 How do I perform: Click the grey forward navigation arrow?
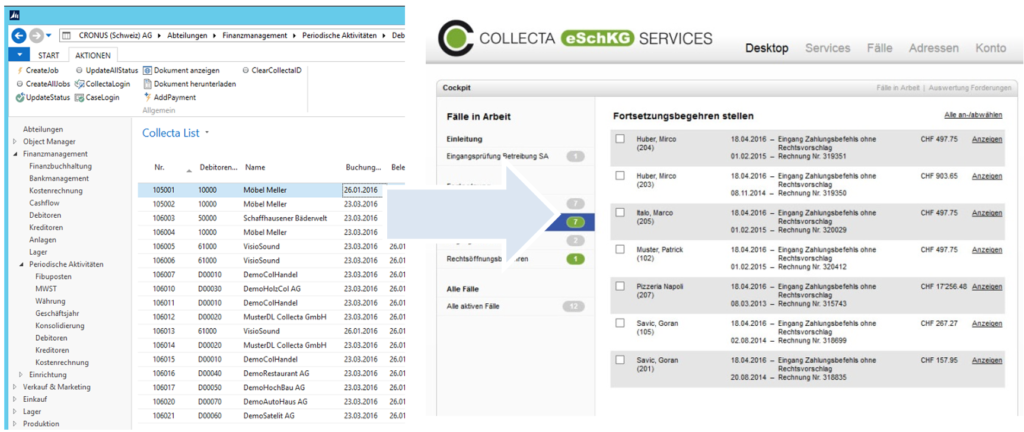pyautogui.click(x=36, y=35)
